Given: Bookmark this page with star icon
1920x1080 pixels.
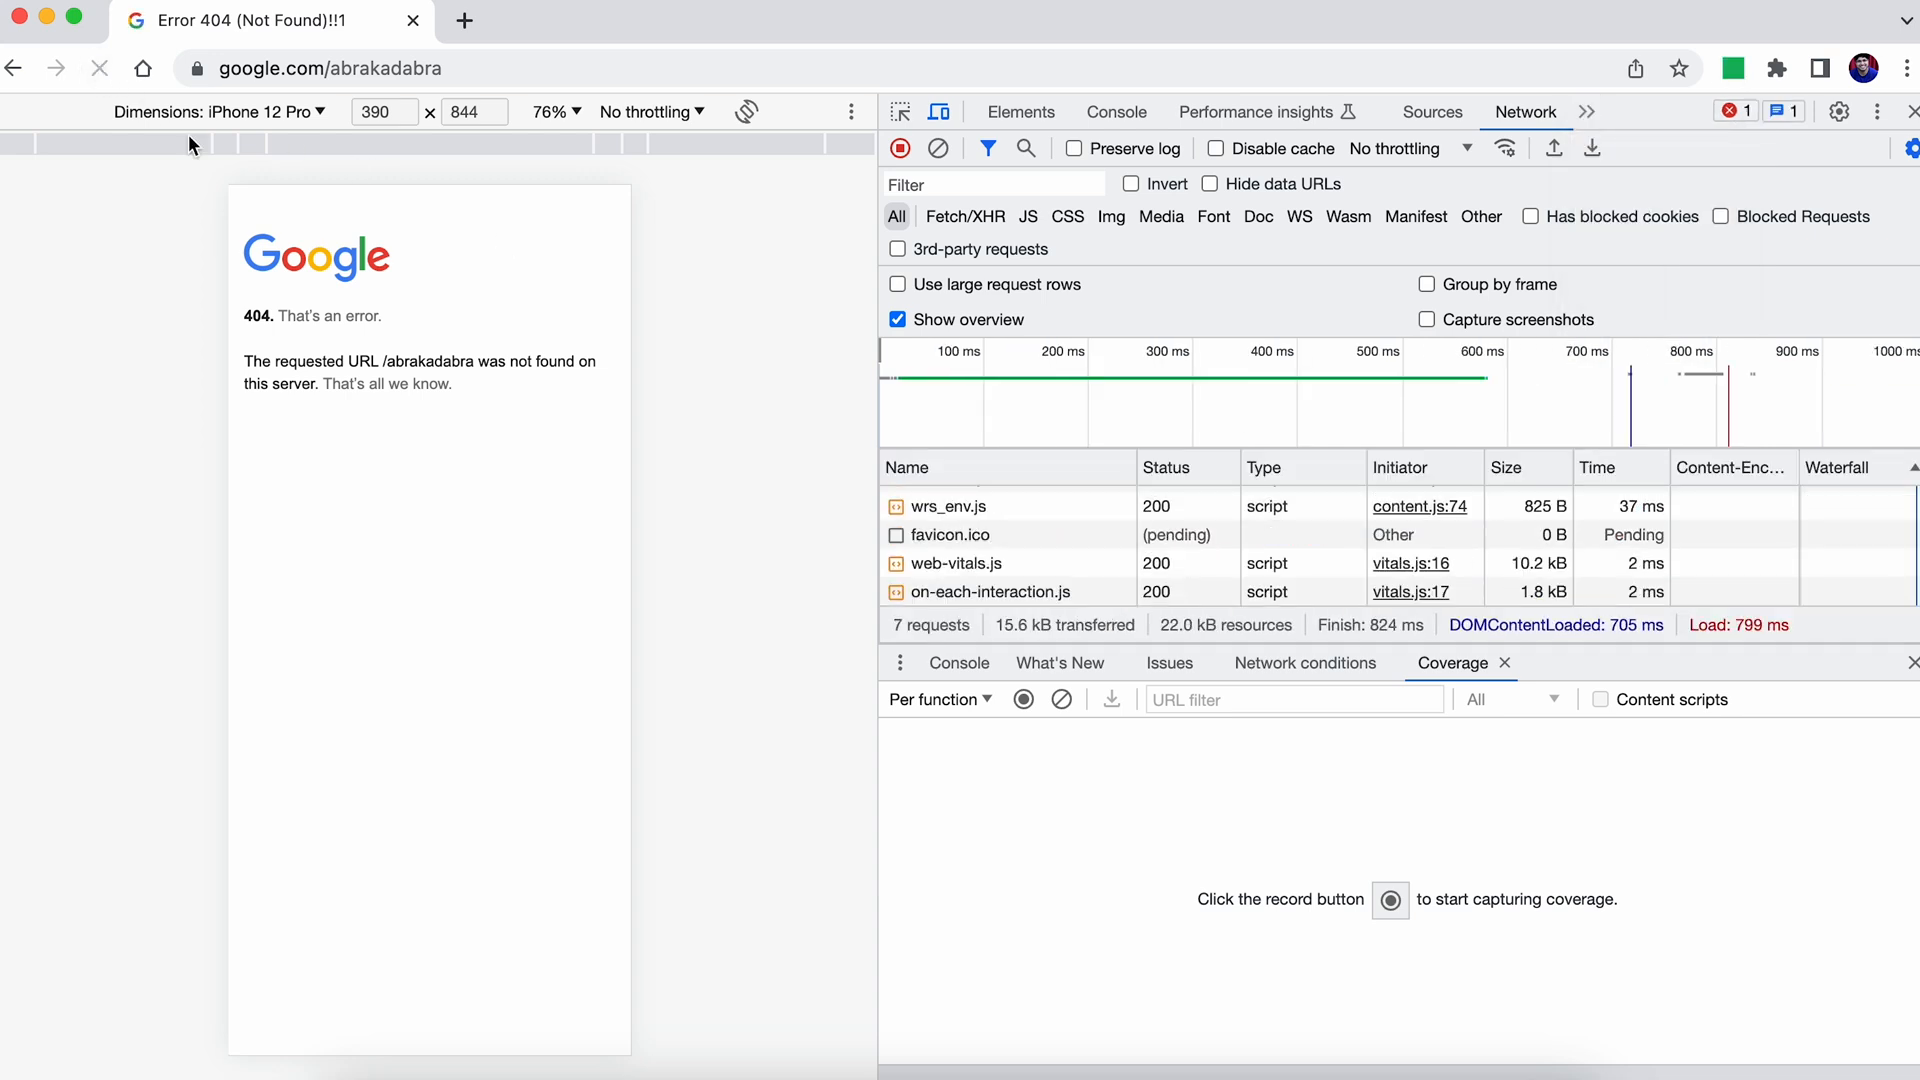Looking at the screenshot, I should point(1679,69).
